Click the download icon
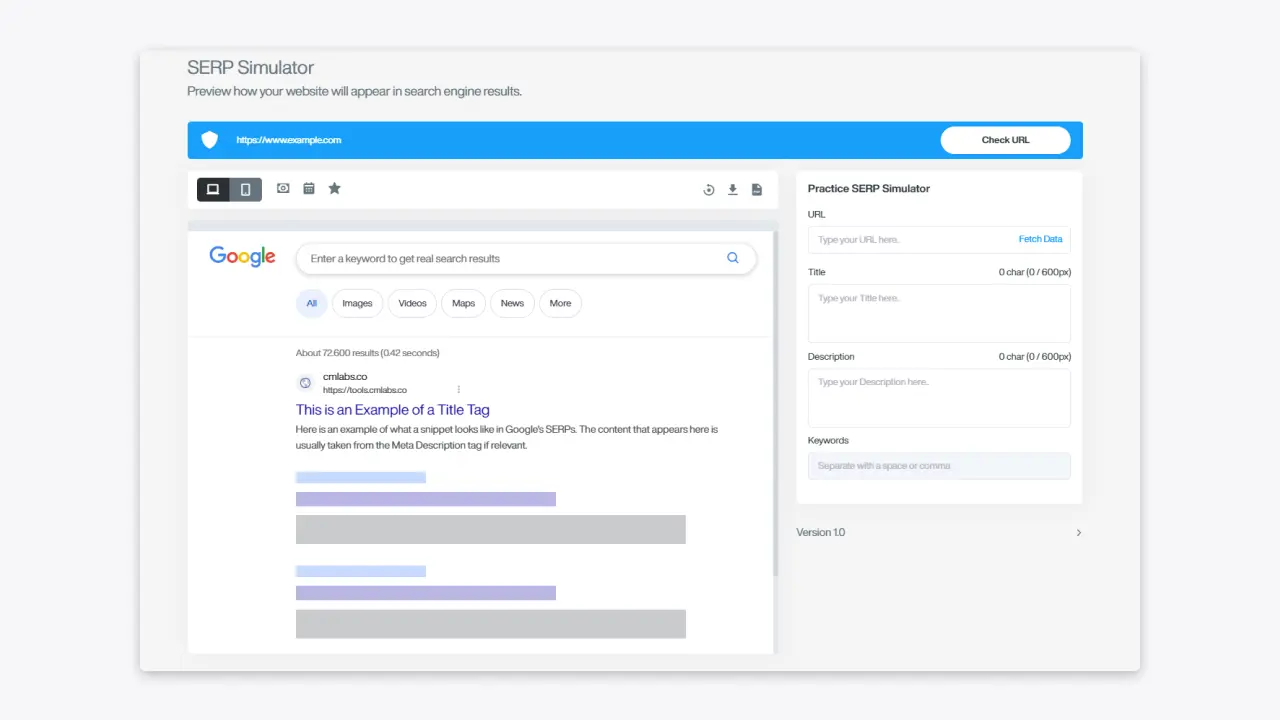Screen dimensions: 1280x720 (733, 190)
